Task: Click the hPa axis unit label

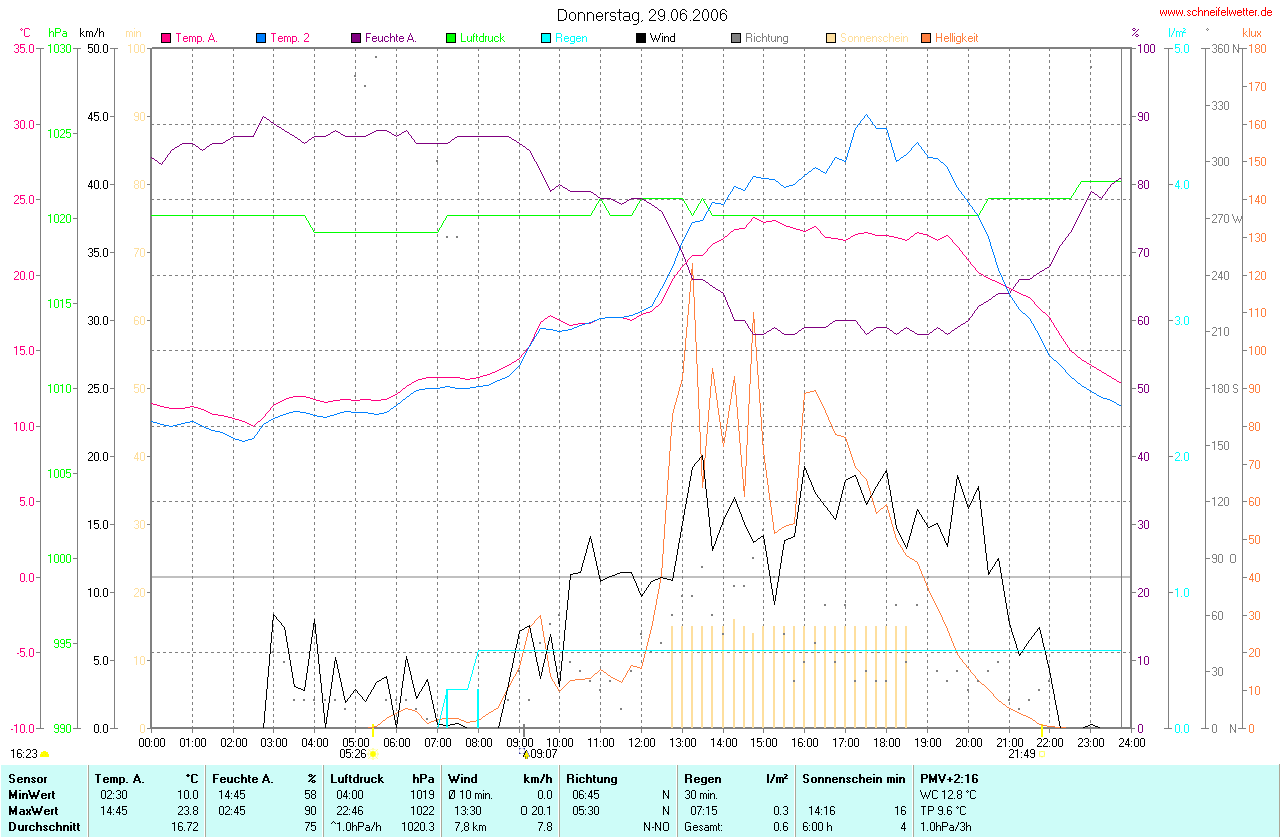Action: point(57,33)
